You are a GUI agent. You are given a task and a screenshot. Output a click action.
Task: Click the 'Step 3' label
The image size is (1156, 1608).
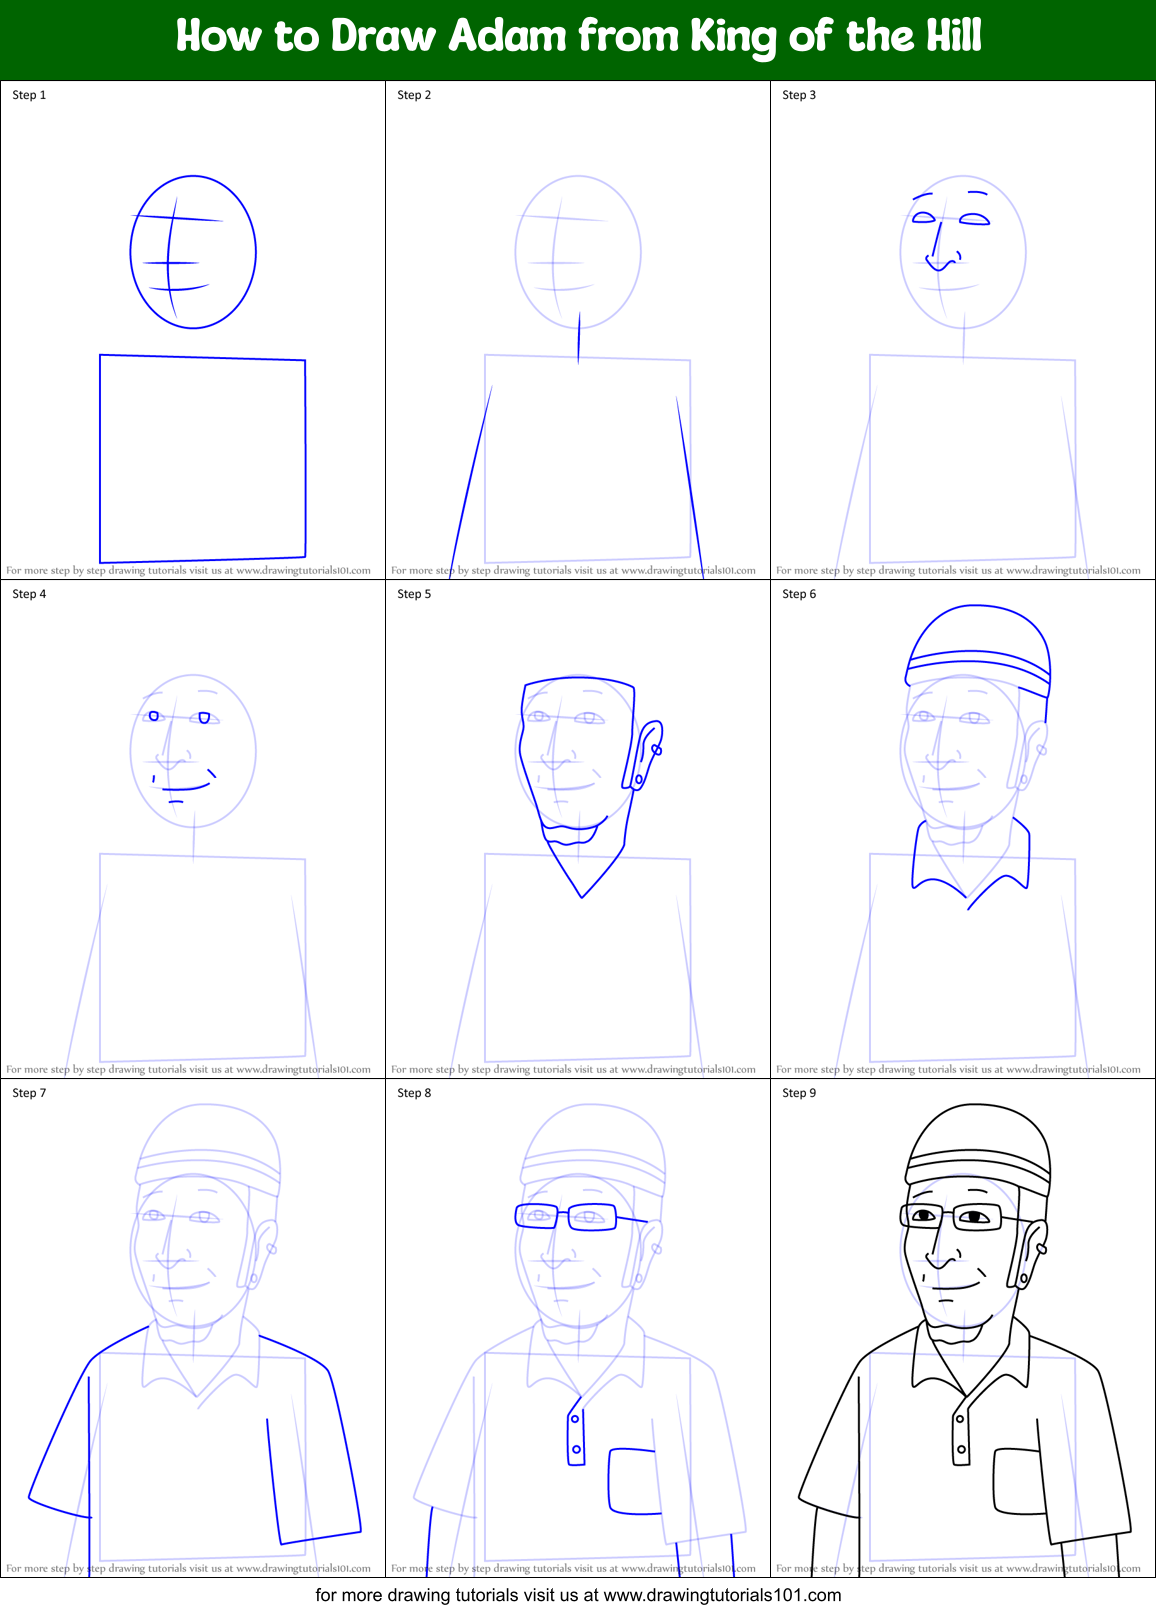(x=799, y=95)
